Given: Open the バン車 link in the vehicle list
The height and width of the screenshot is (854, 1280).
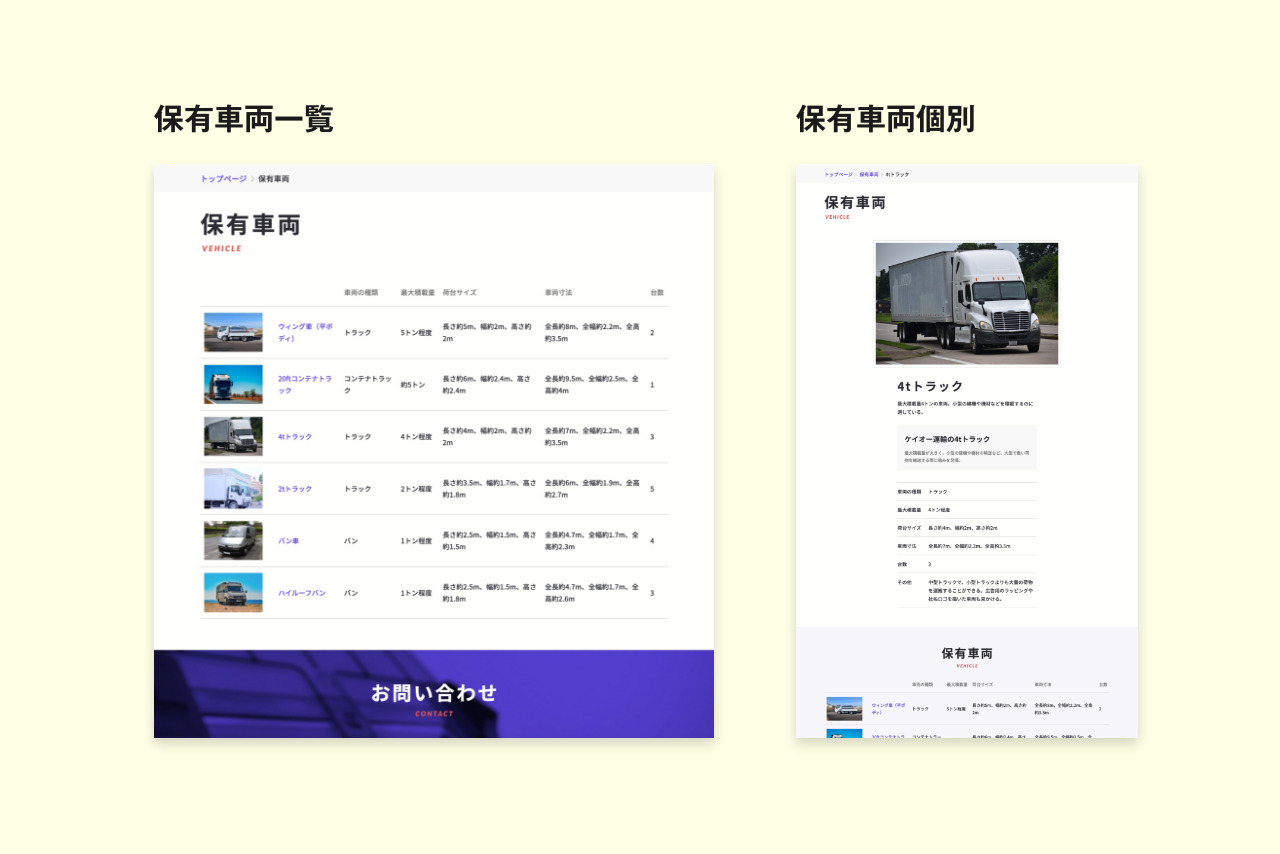Looking at the screenshot, I should 288,541.
